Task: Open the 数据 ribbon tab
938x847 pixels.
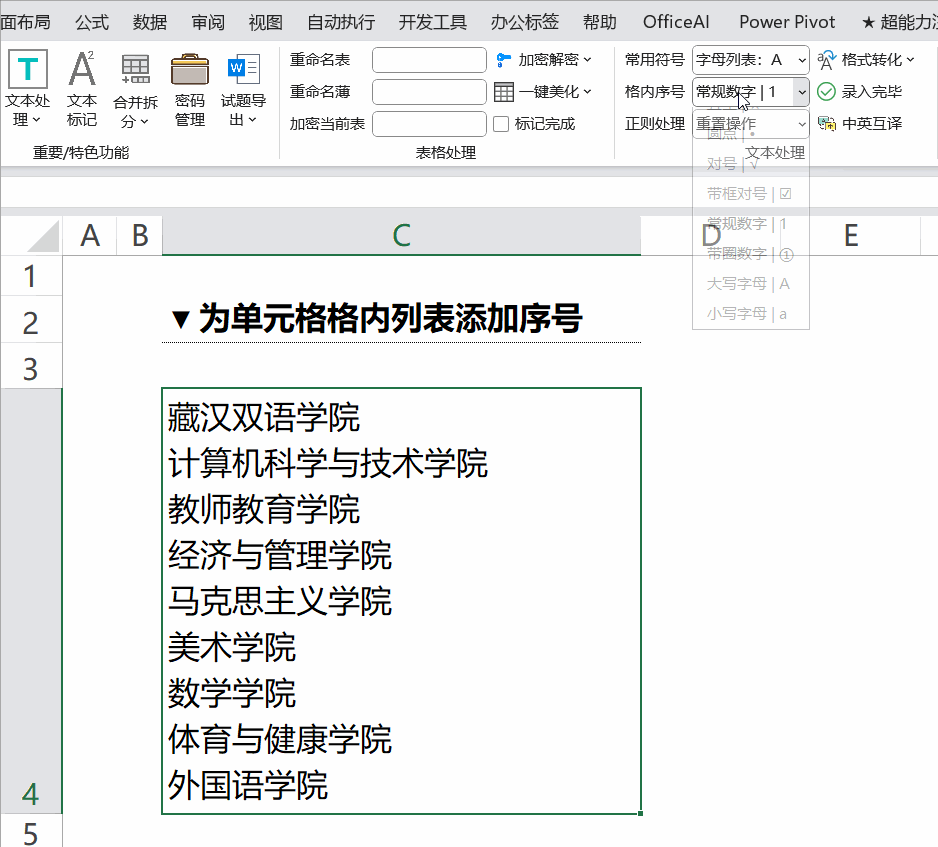Action: 150,22
